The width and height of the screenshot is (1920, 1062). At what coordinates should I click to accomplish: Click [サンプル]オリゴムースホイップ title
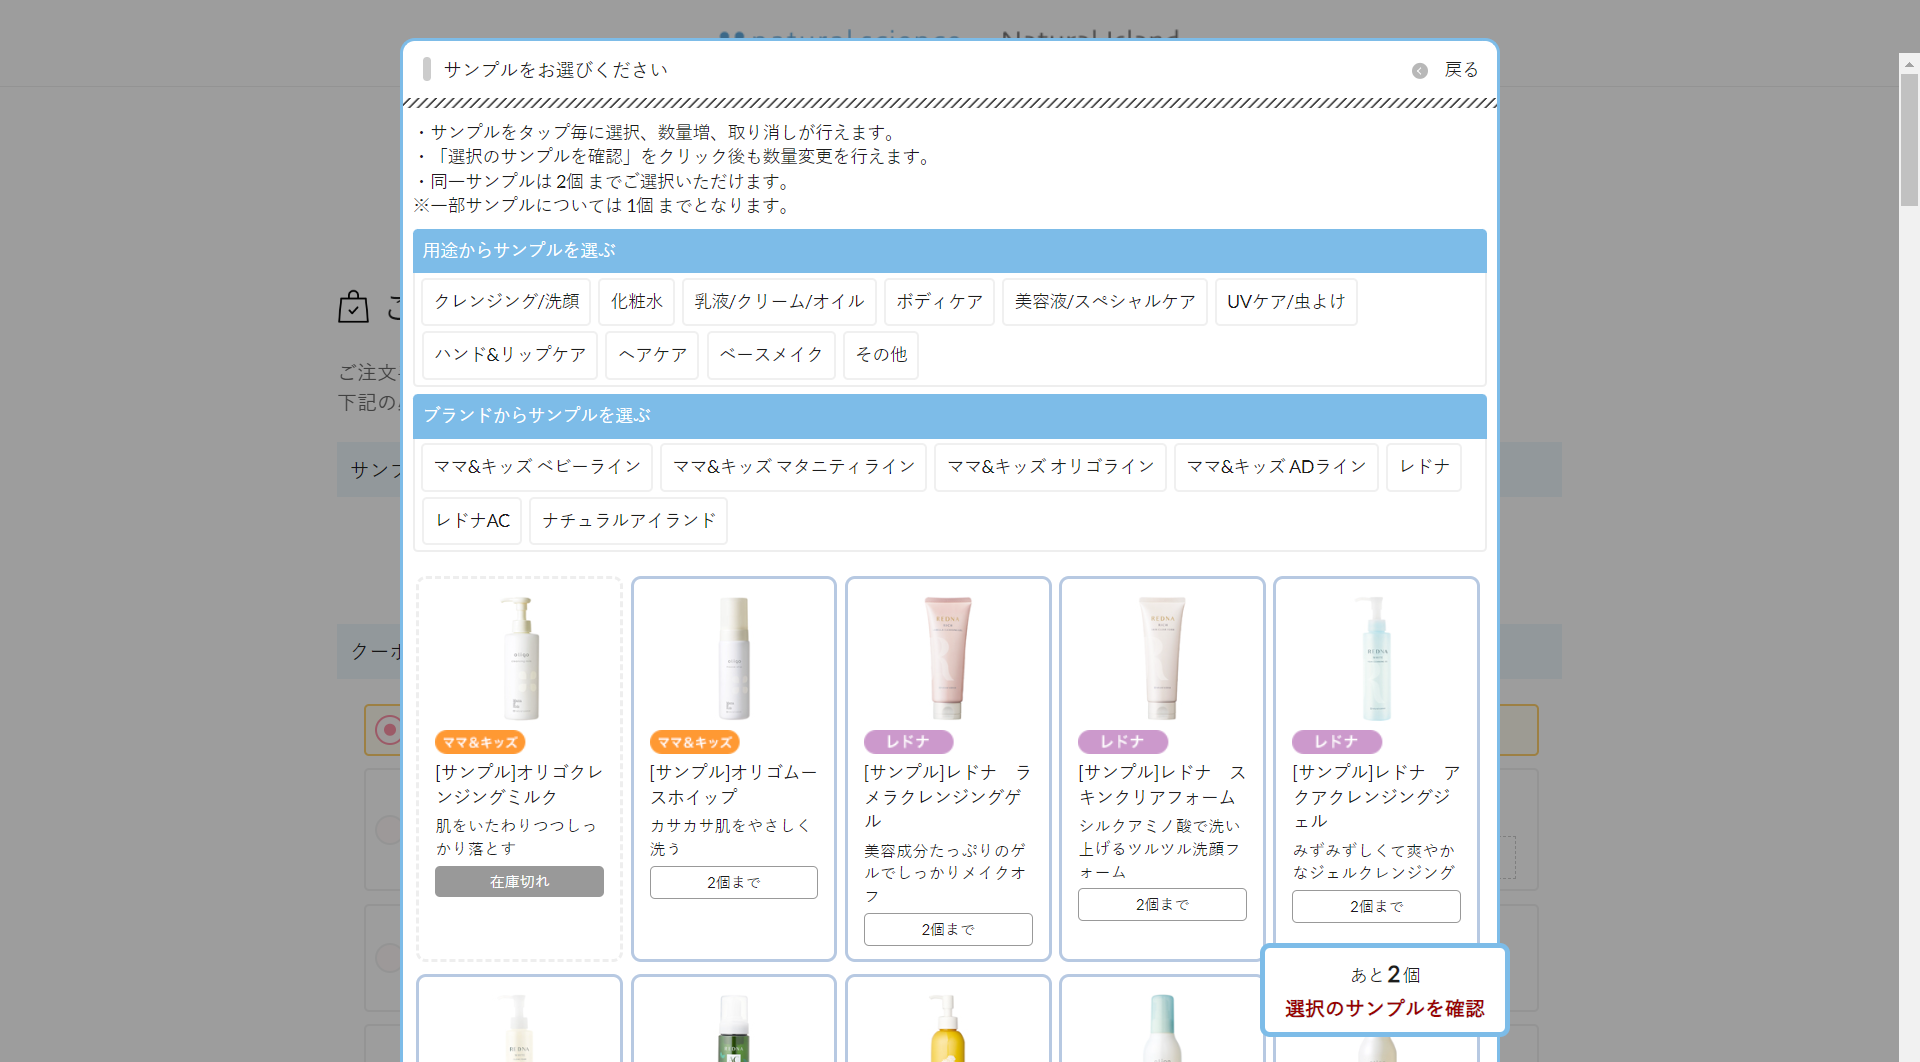click(x=733, y=785)
